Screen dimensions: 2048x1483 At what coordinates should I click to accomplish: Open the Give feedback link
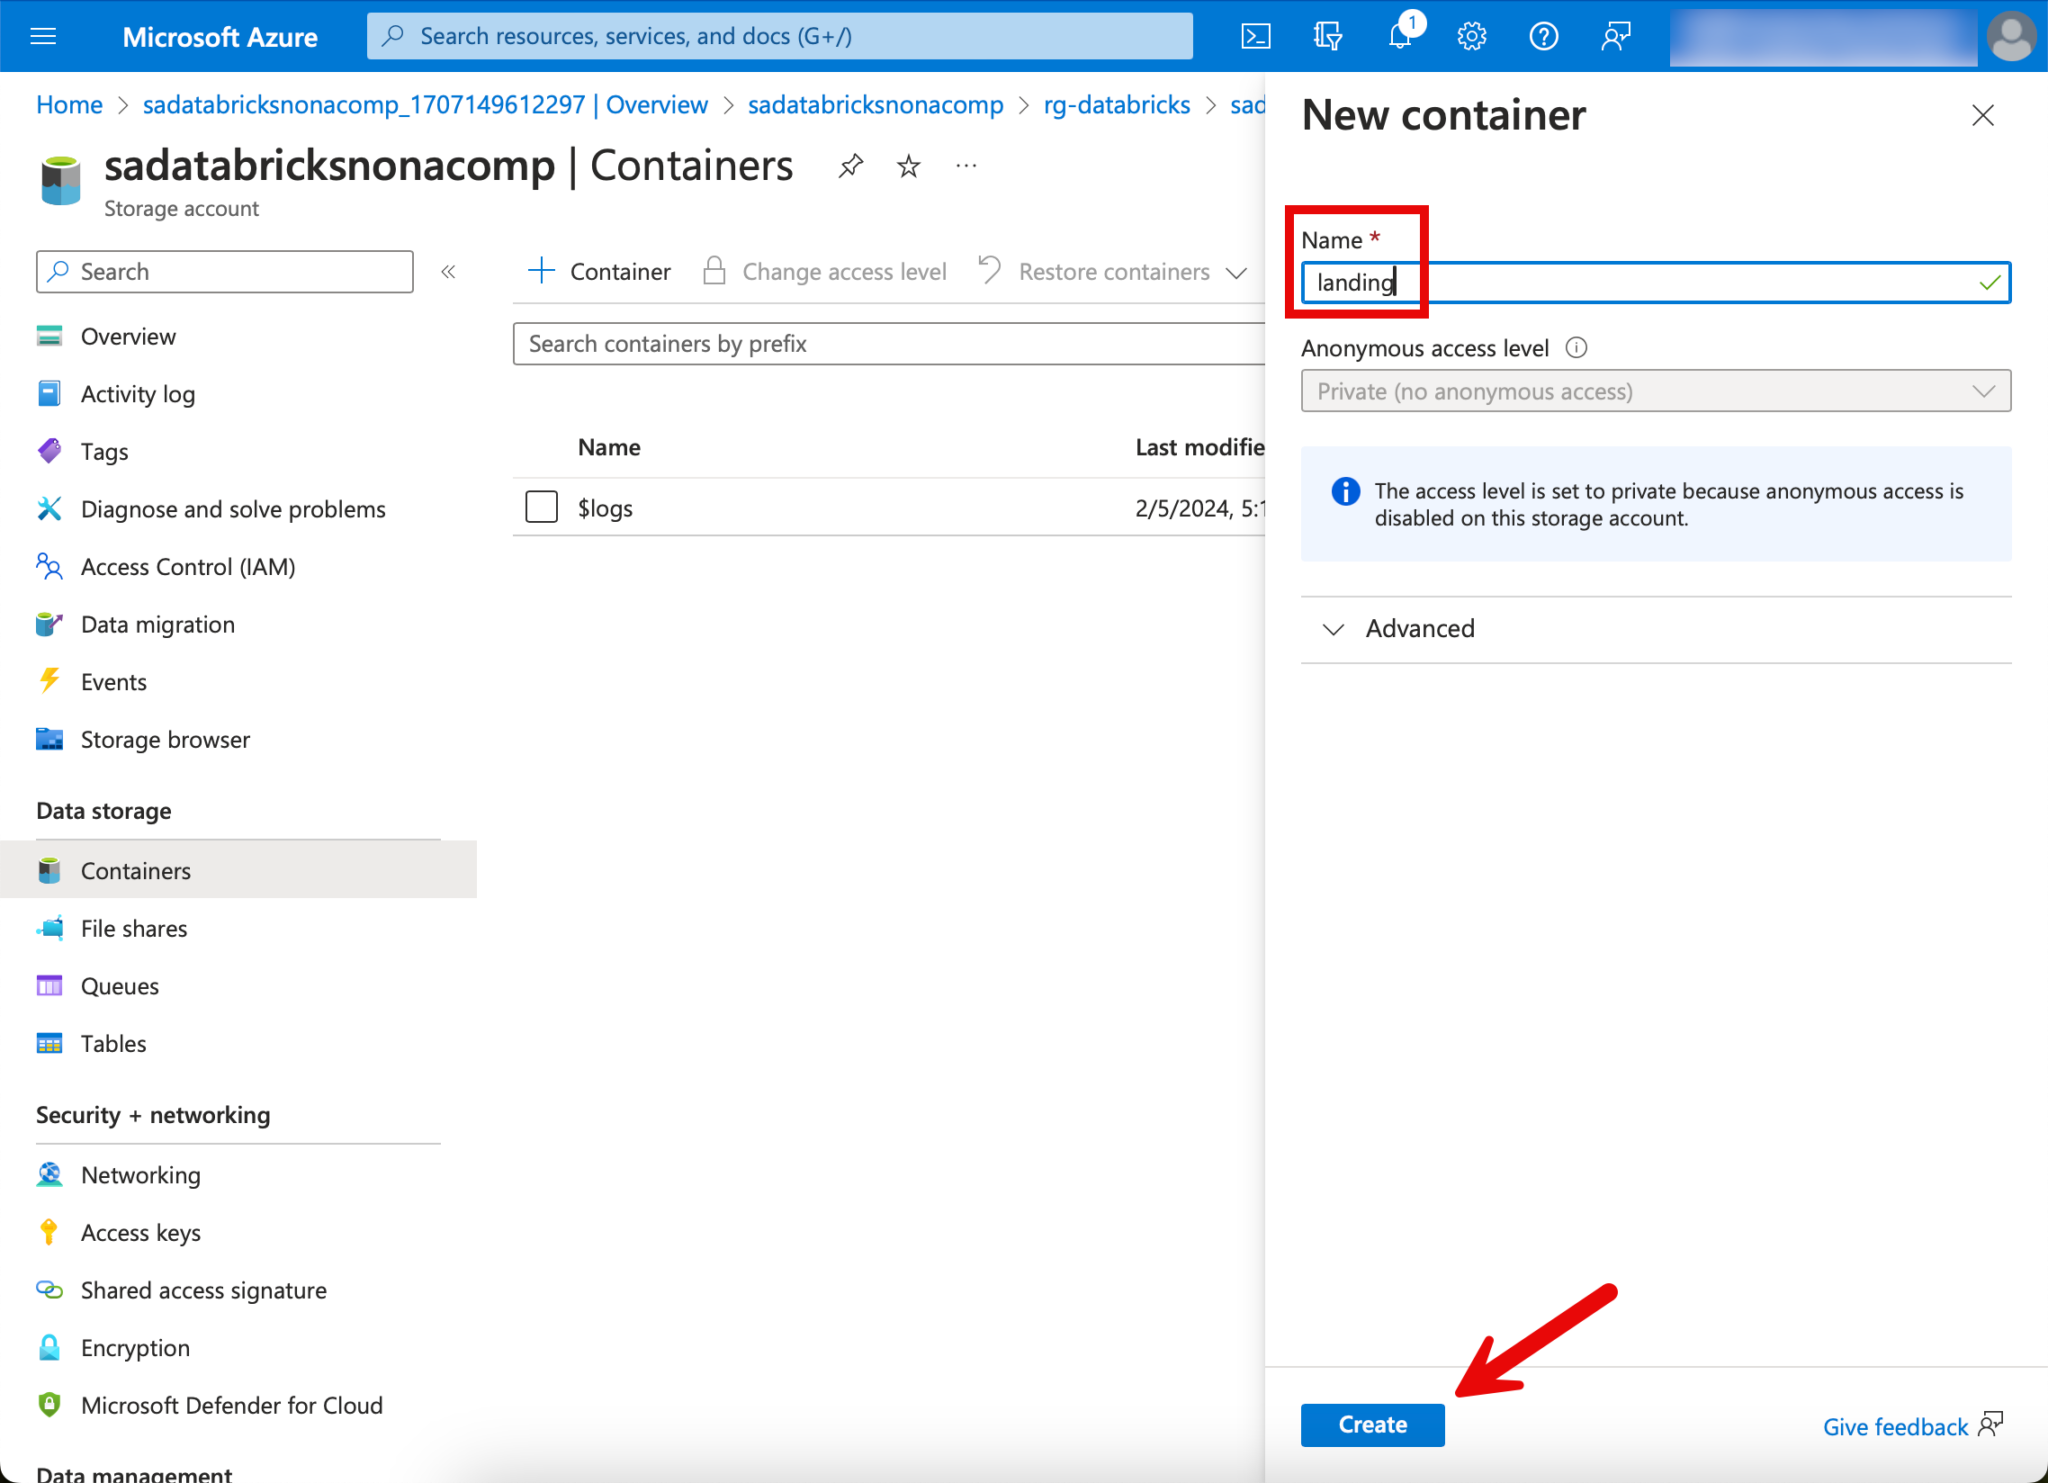[1895, 1427]
